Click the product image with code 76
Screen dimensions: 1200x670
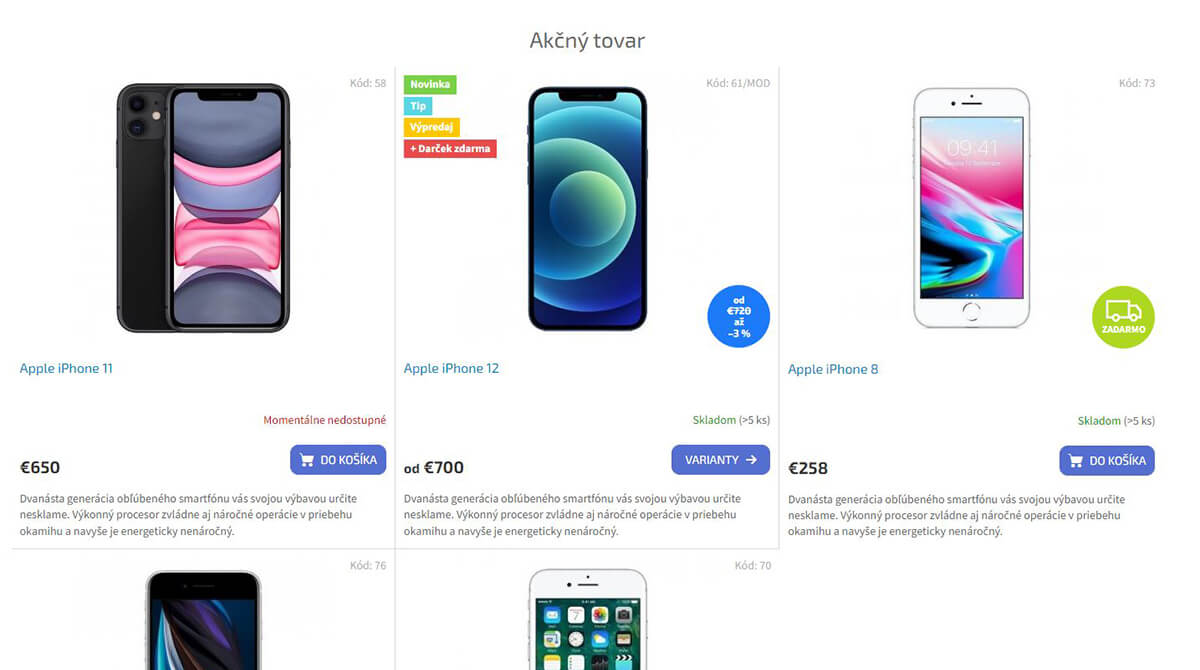point(203,620)
